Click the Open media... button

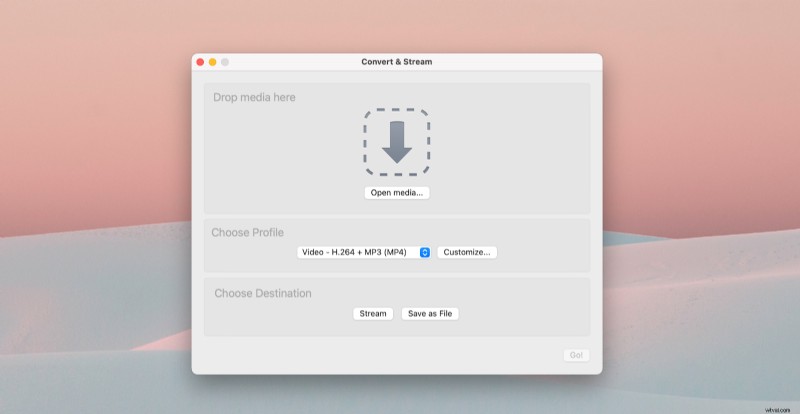(397, 193)
